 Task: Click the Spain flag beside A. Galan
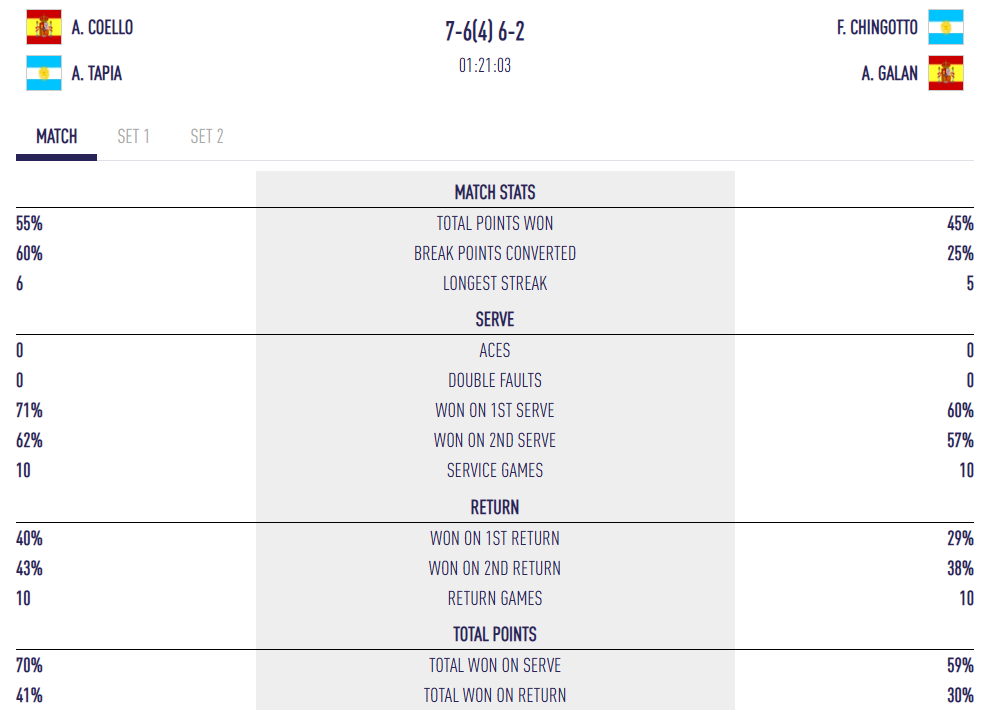tap(945, 73)
